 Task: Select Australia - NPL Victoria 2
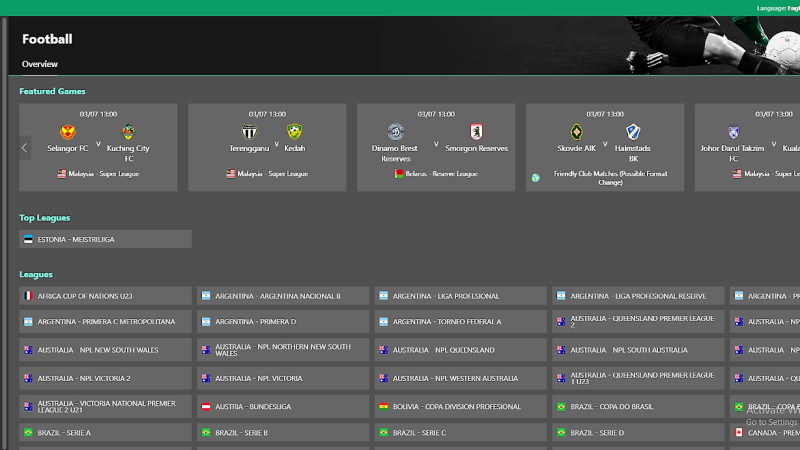pos(105,378)
